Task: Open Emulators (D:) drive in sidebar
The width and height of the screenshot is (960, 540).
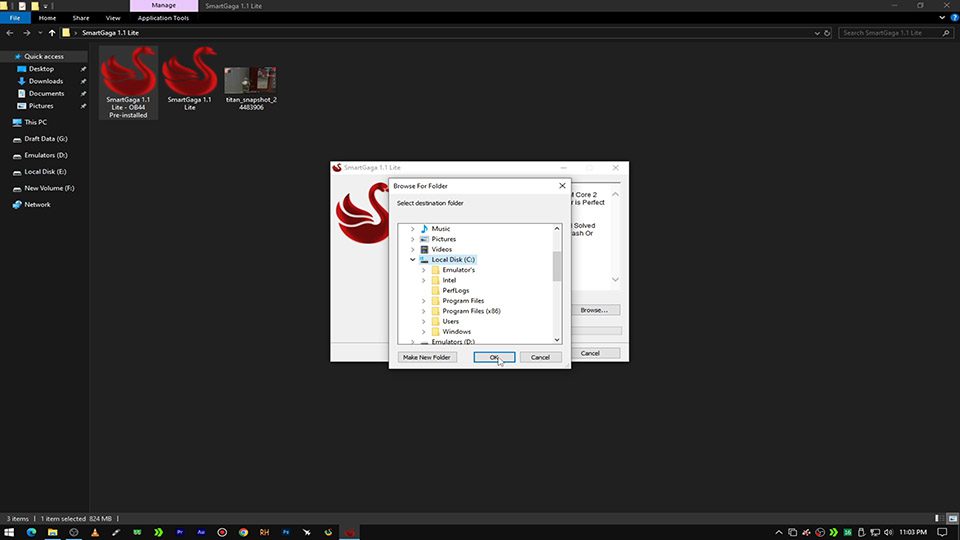Action: [x=45, y=156]
